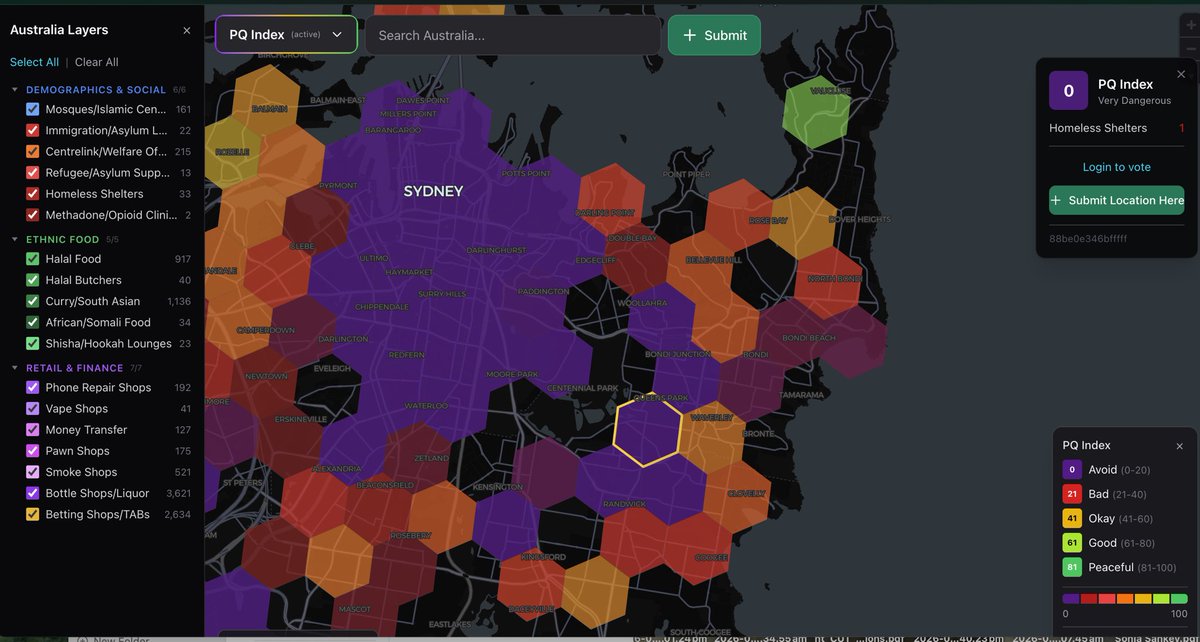The height and width of the screenshot is (642, 1200).
Task: Collapse the Demographics & Social group
Action: [15, 90]
